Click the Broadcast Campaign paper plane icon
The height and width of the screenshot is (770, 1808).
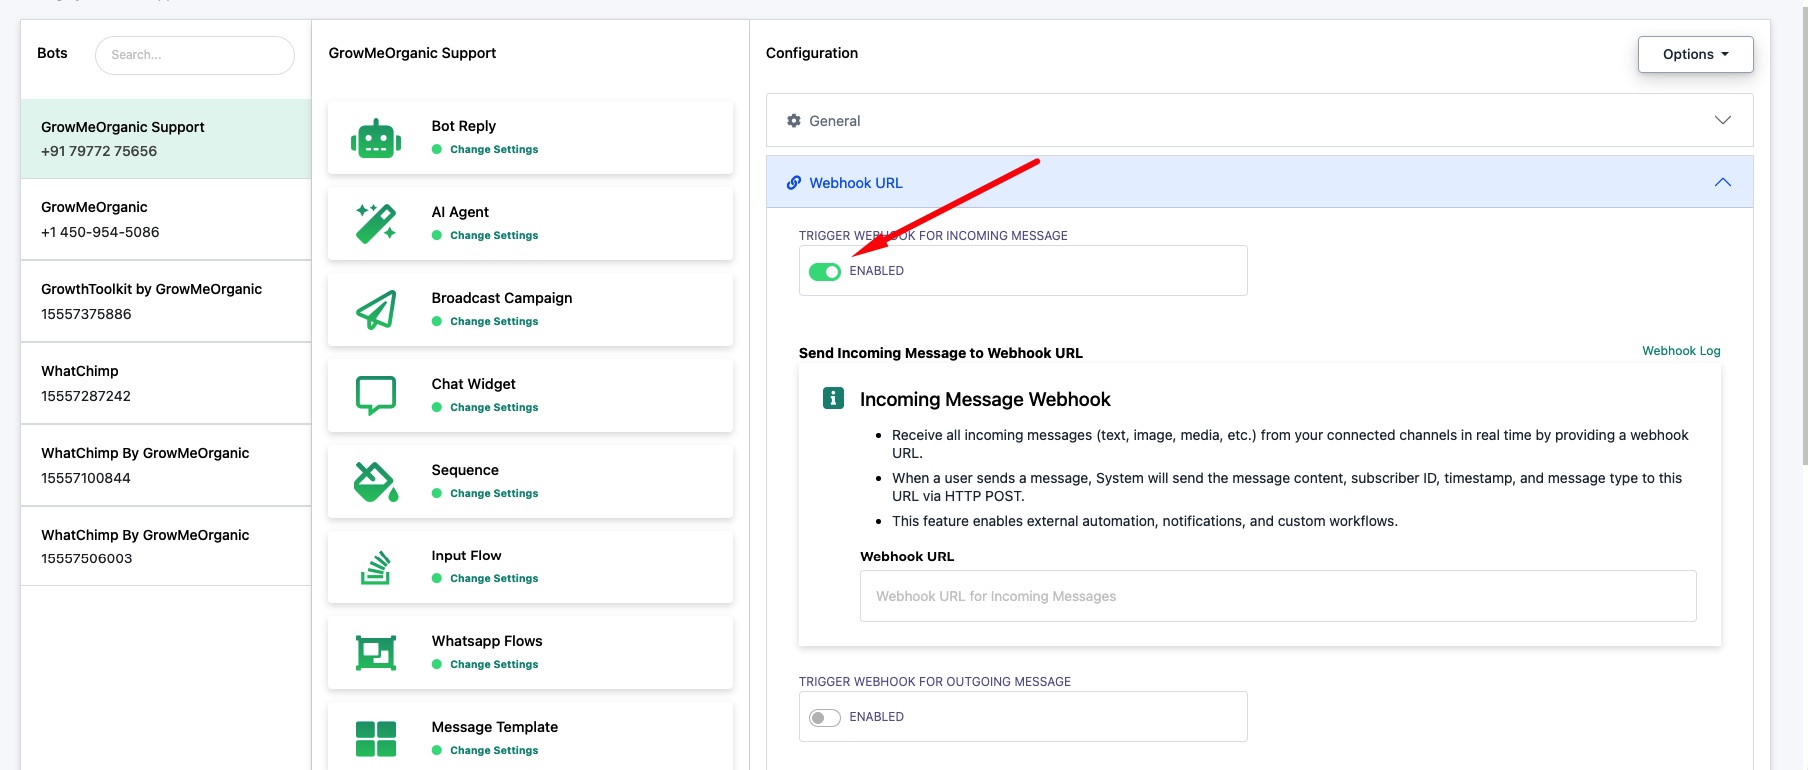point(376,310)
